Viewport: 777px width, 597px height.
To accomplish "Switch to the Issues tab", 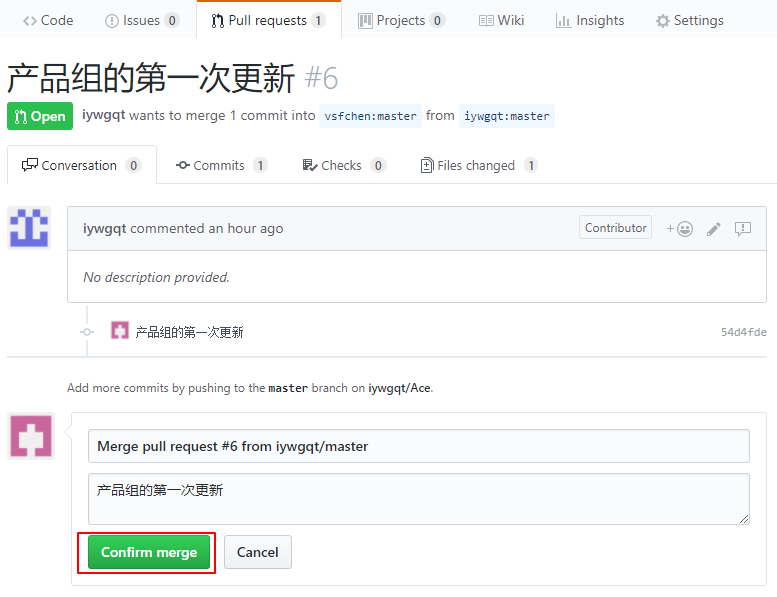I will click(142, 20).
